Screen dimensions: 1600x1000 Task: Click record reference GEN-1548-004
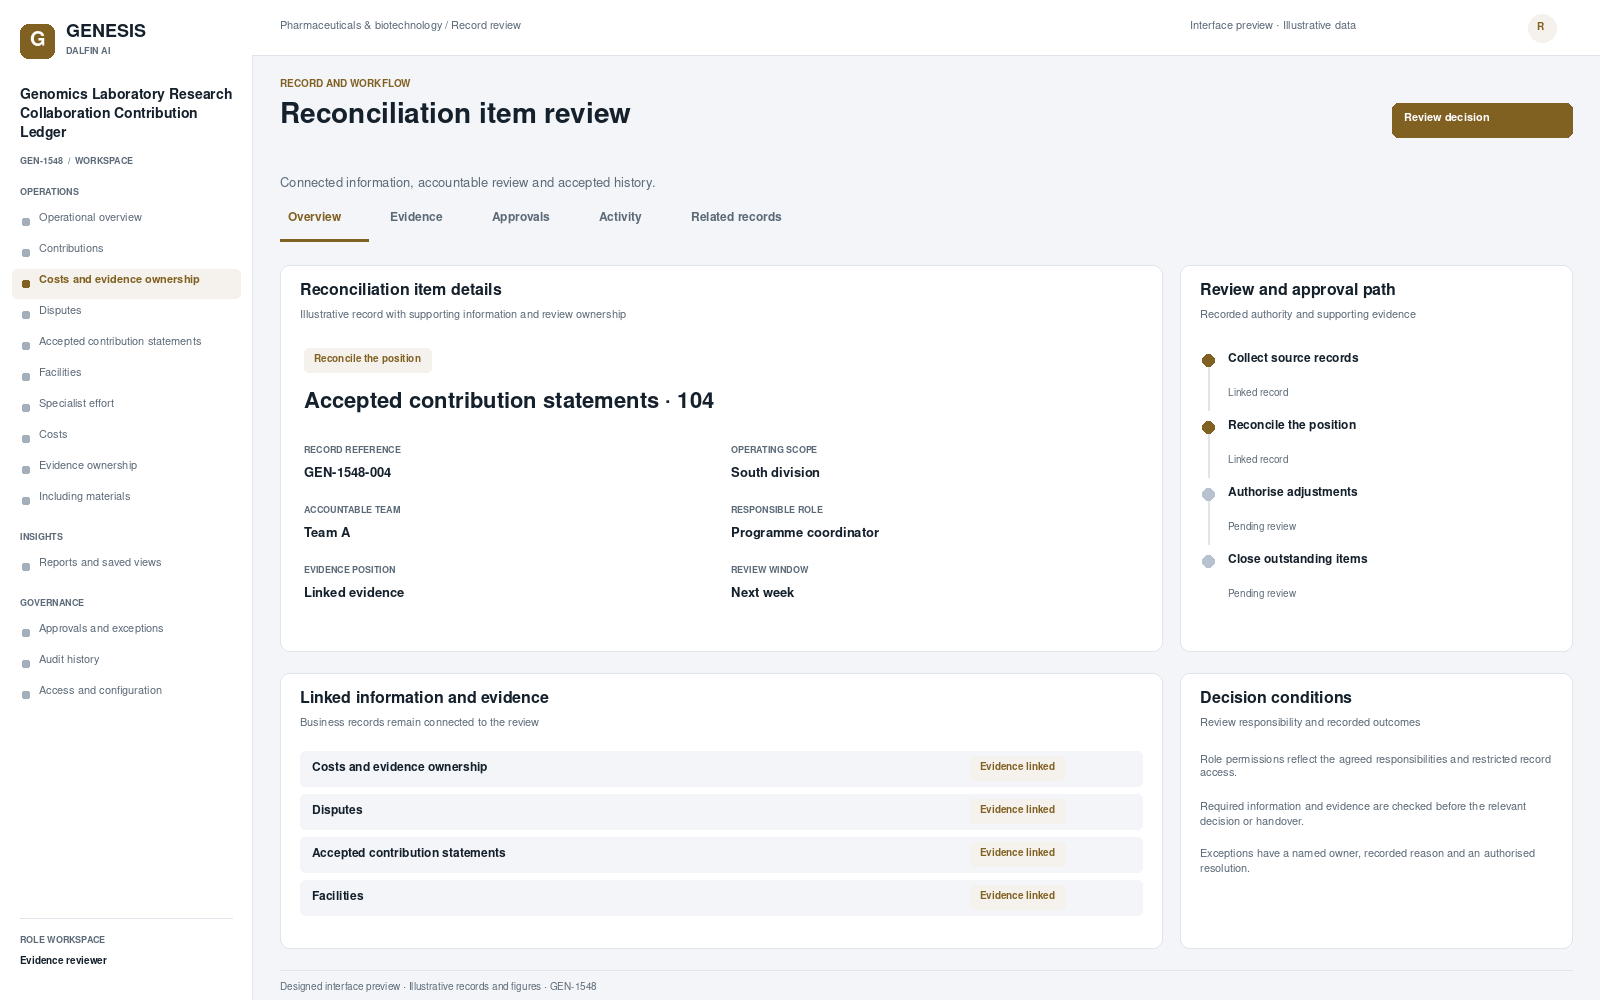(x=347, y=473)
